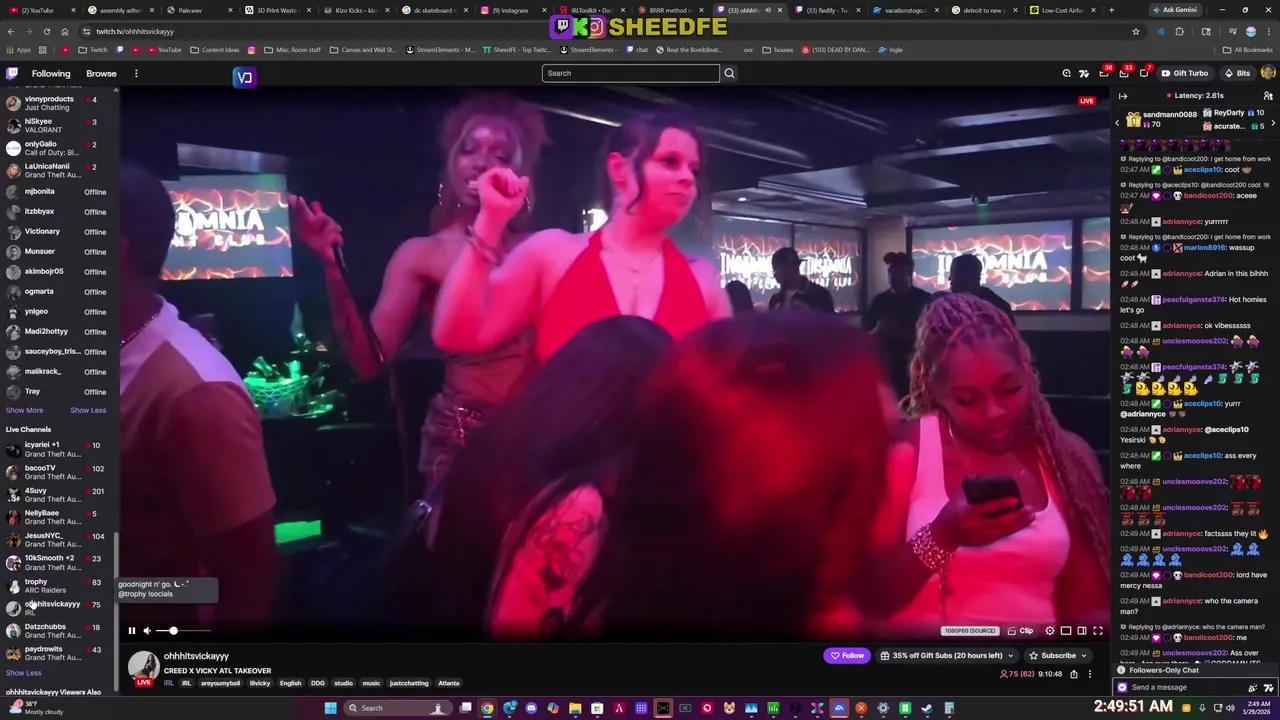Click the Windows taskbar search box

(x=397, y=708)
